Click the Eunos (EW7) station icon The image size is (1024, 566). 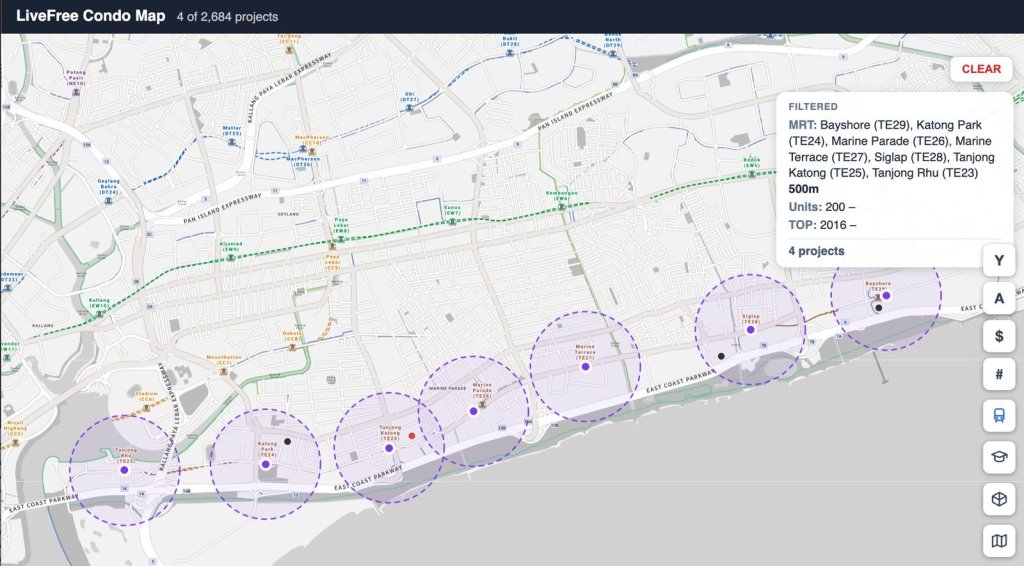(453, 221)
